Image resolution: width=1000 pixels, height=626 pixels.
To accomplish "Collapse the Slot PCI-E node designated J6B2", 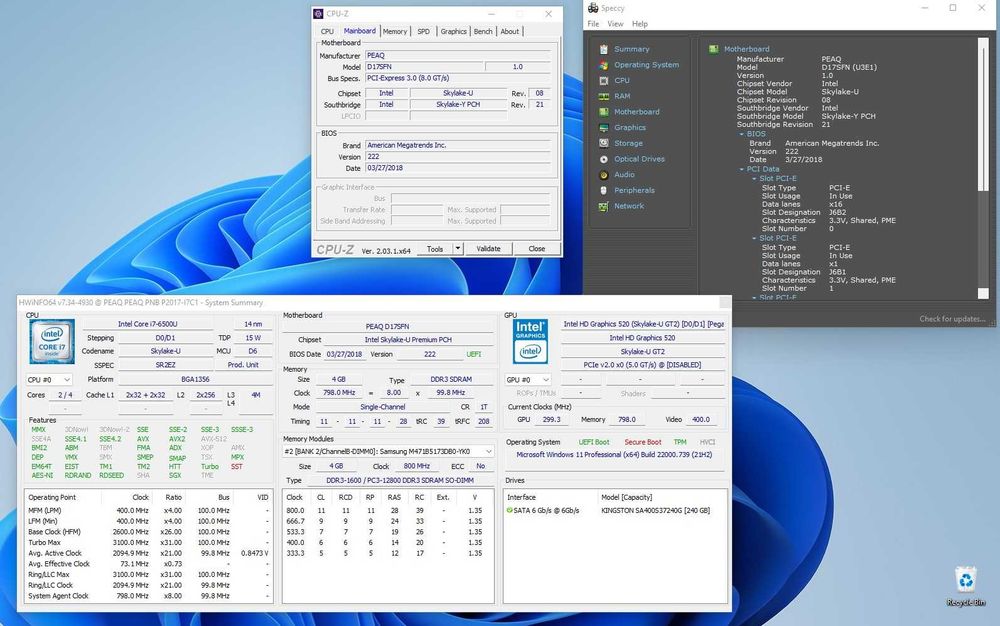I will (x=754, y=178).
